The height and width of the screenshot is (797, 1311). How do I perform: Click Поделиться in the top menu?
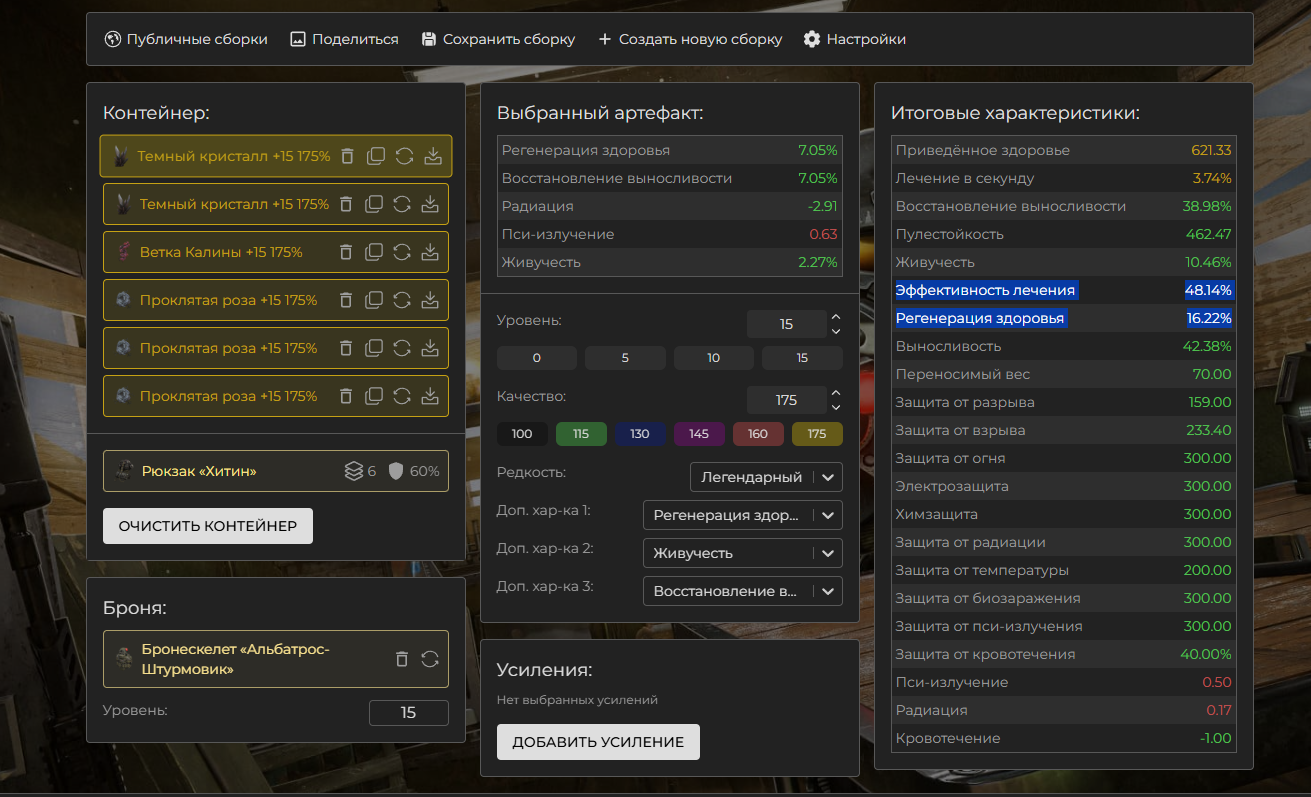tap(344, 39)
